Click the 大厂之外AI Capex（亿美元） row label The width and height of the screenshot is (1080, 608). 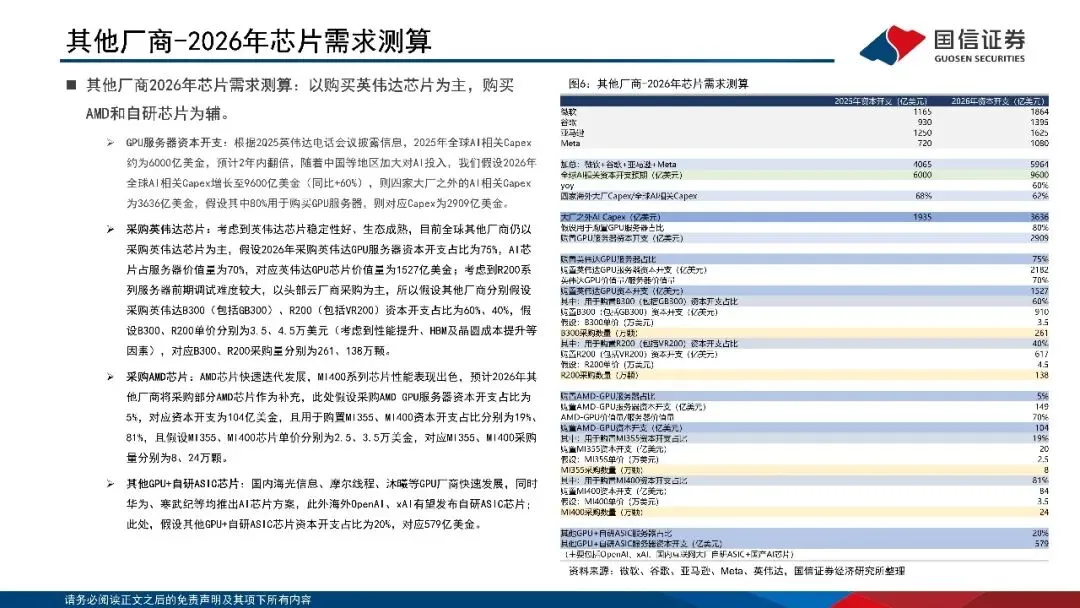pos(611,217)
